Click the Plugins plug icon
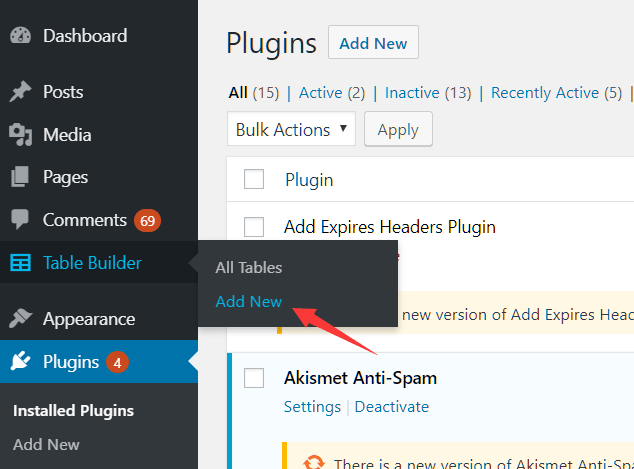 tap(20, 362)
